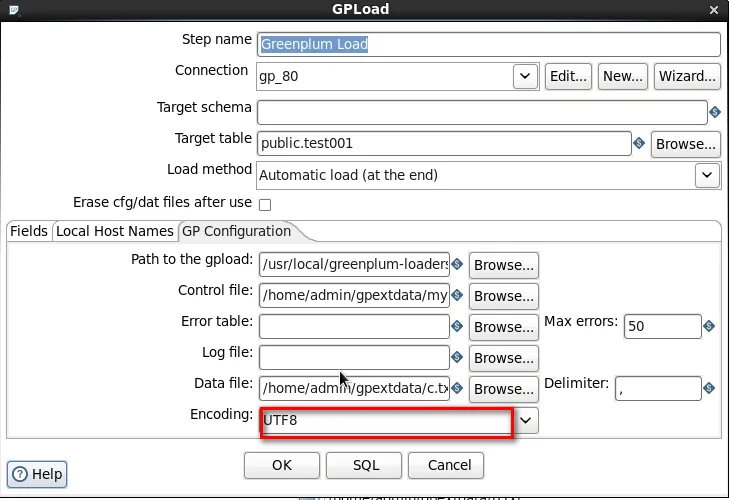Screen dimensions: 729x500
Task: Click the Encoding field showing UTF8
Action: point(386,420)
